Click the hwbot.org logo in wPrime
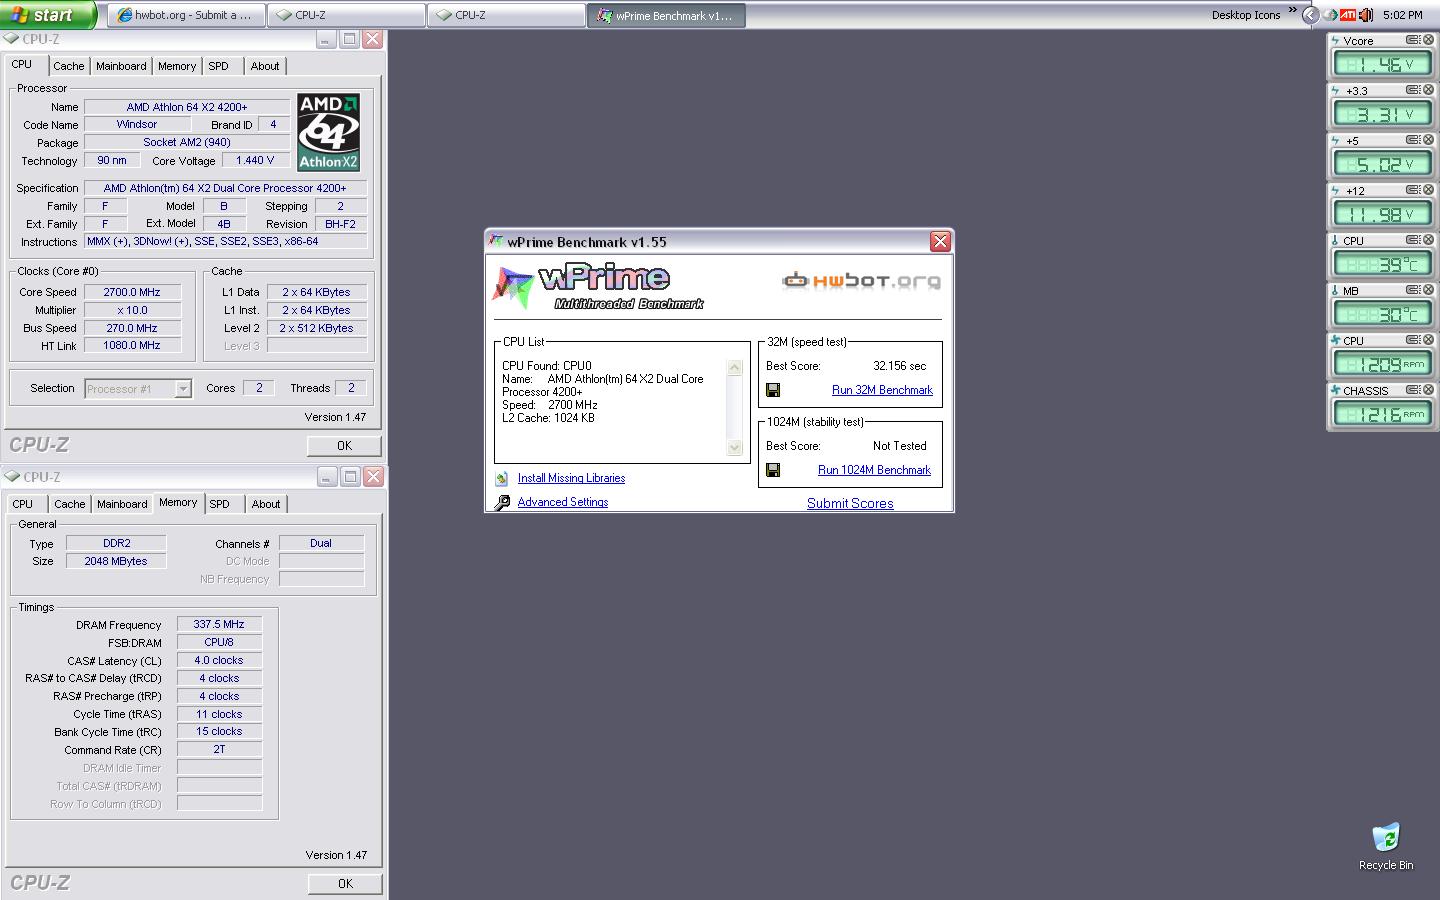 point(861,280)
